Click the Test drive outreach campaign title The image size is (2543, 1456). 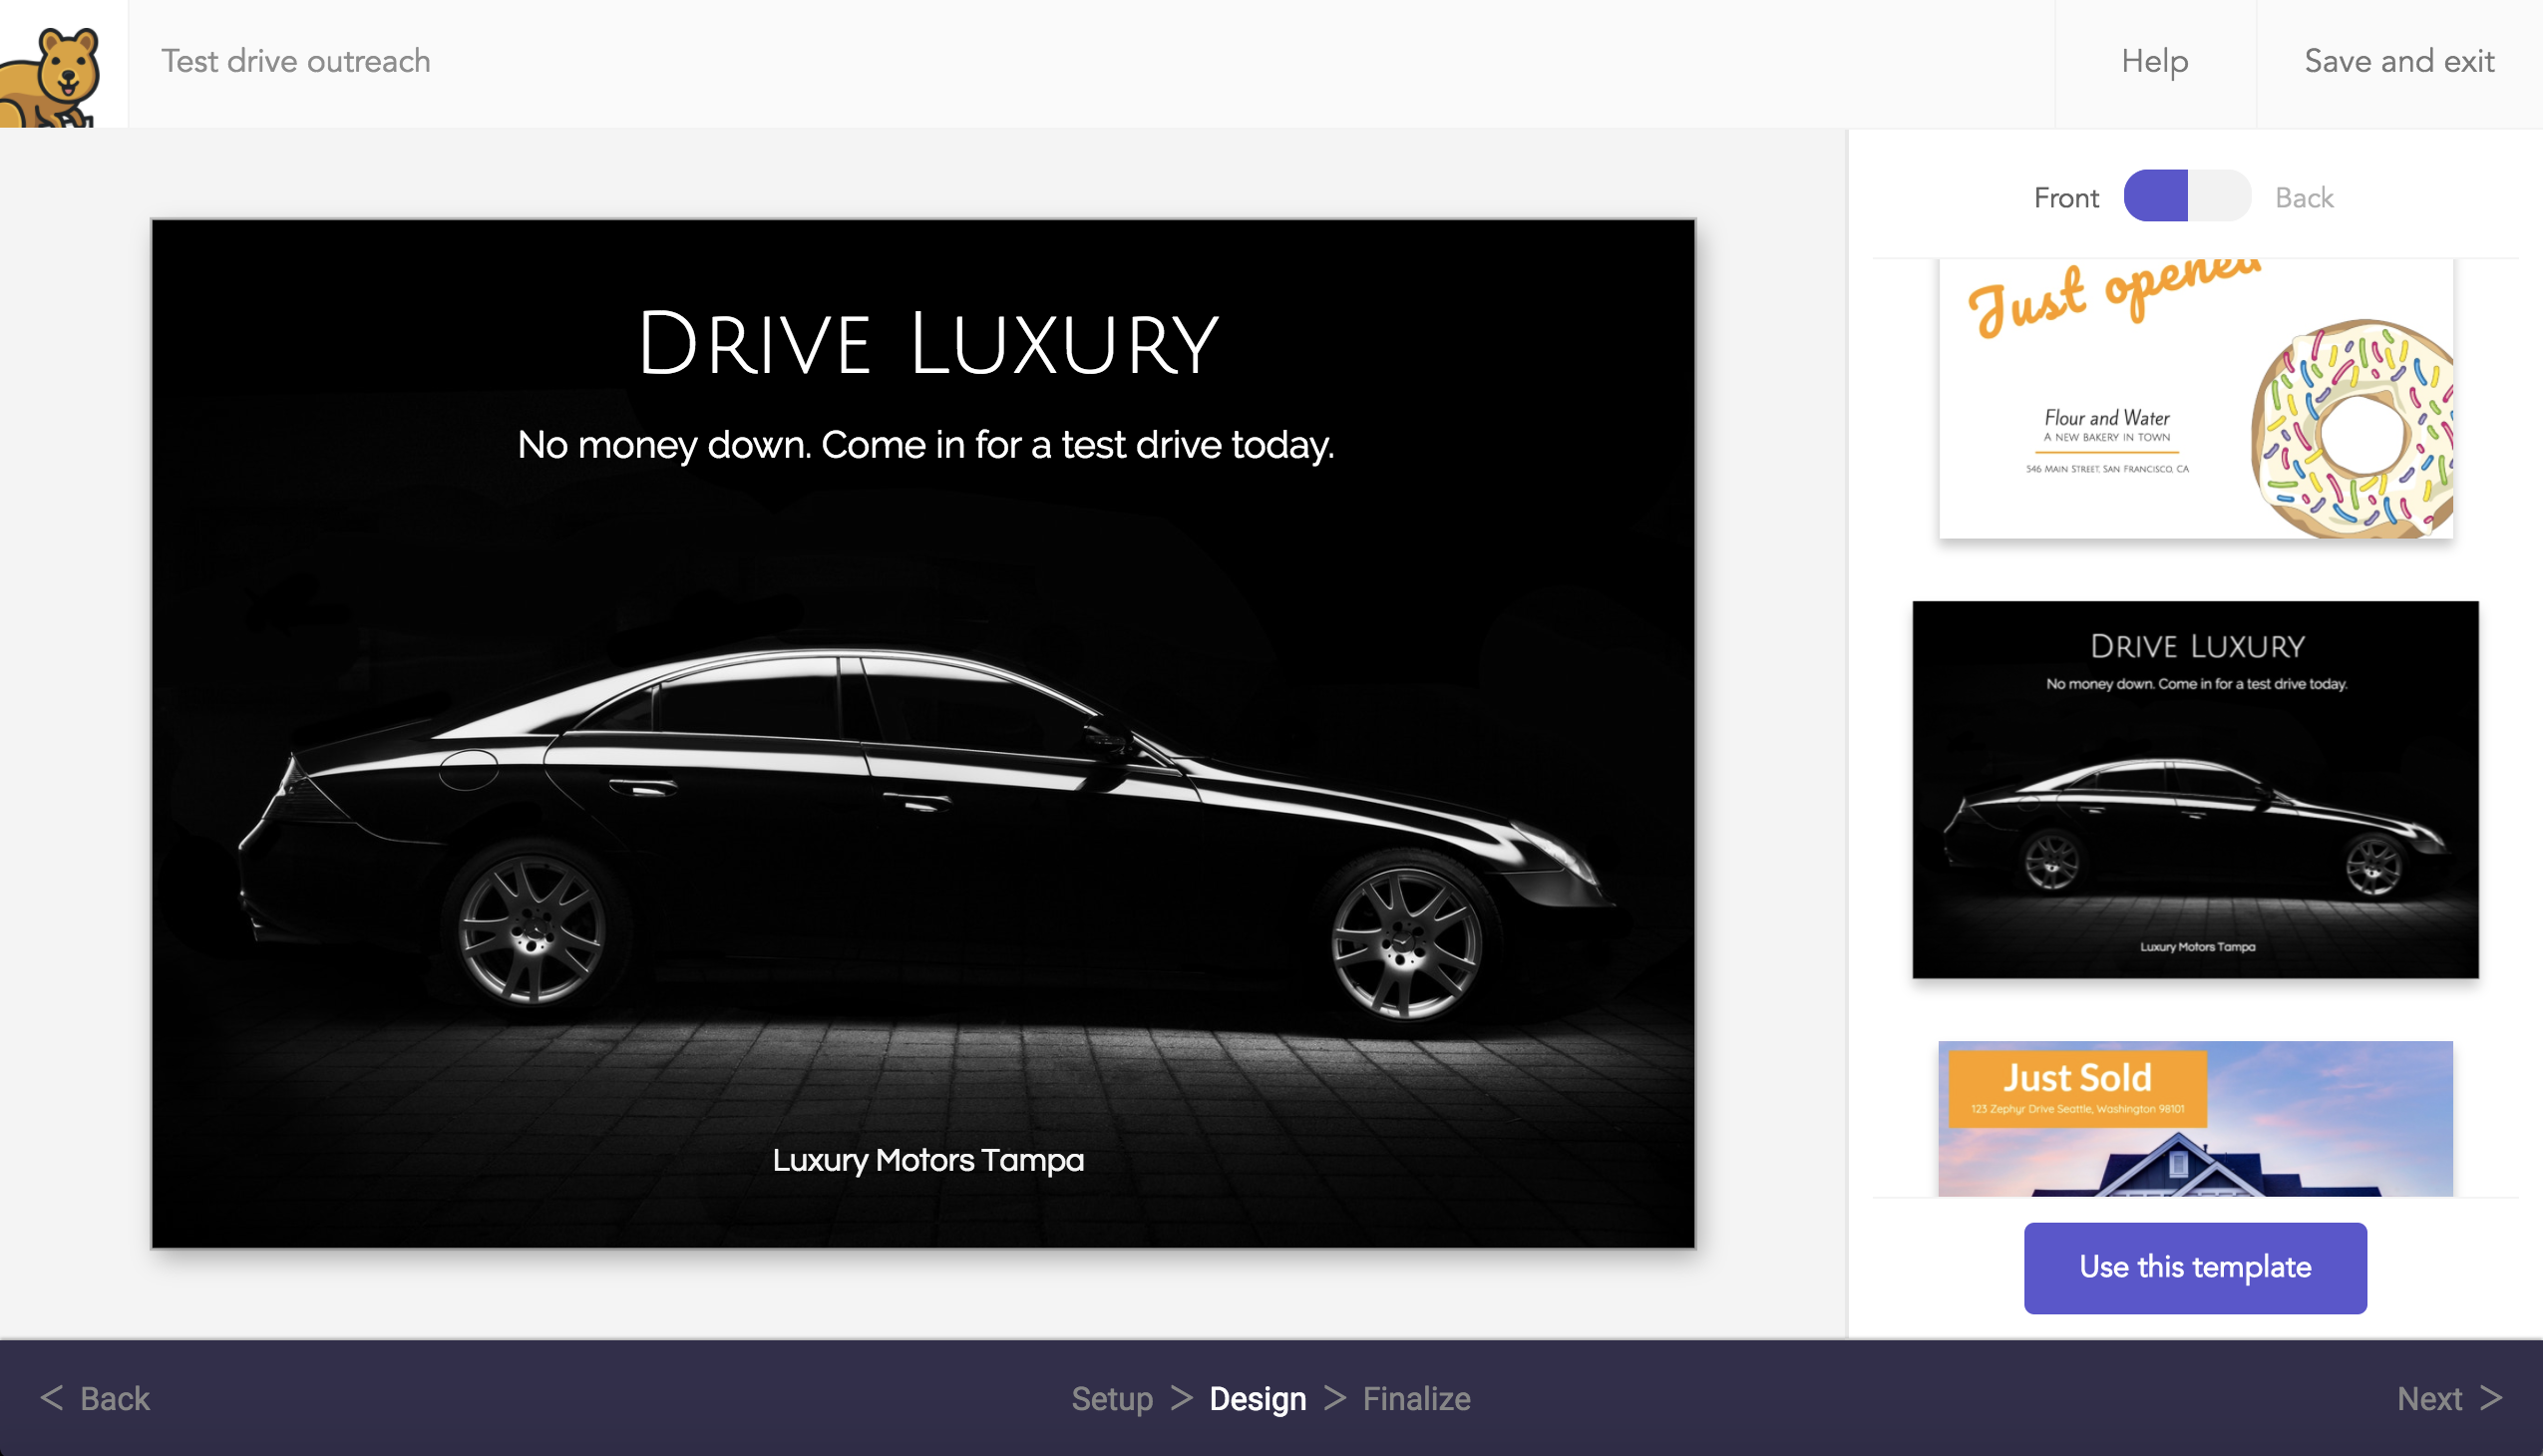(x=296, y=62)
